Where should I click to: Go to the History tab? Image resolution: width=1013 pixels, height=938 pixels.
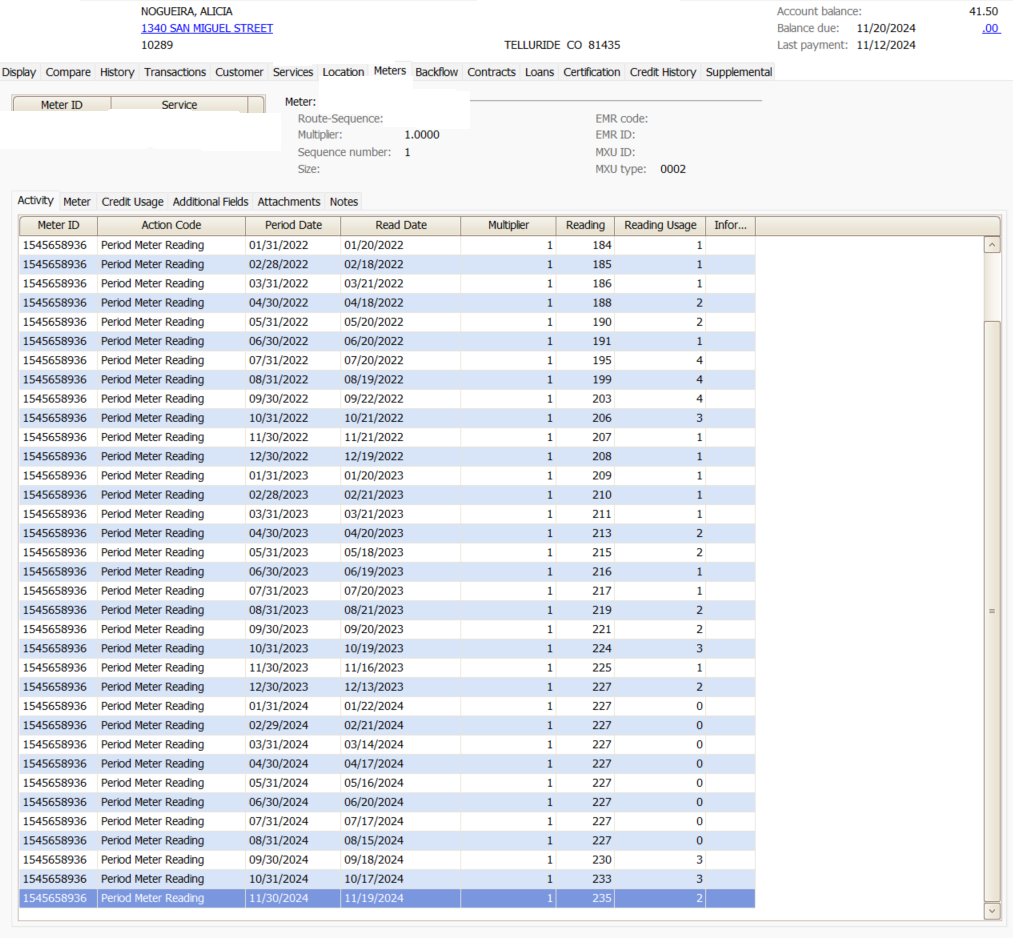pyautogui.click(x=117, y=72)
